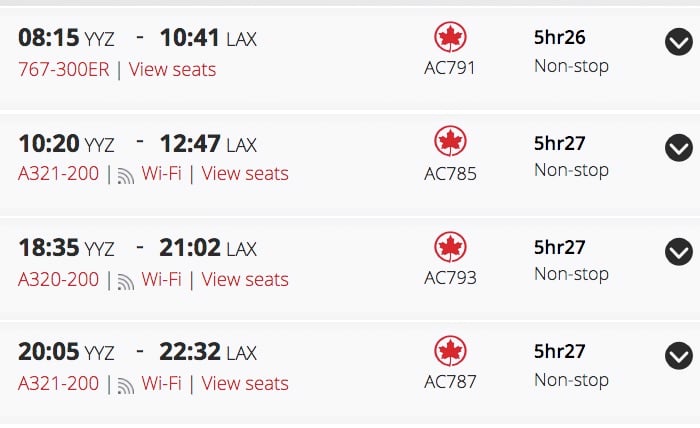Open A320-200 aircraft info link
The width and height of the screenshot is (700, 428).
pos(58,279)
